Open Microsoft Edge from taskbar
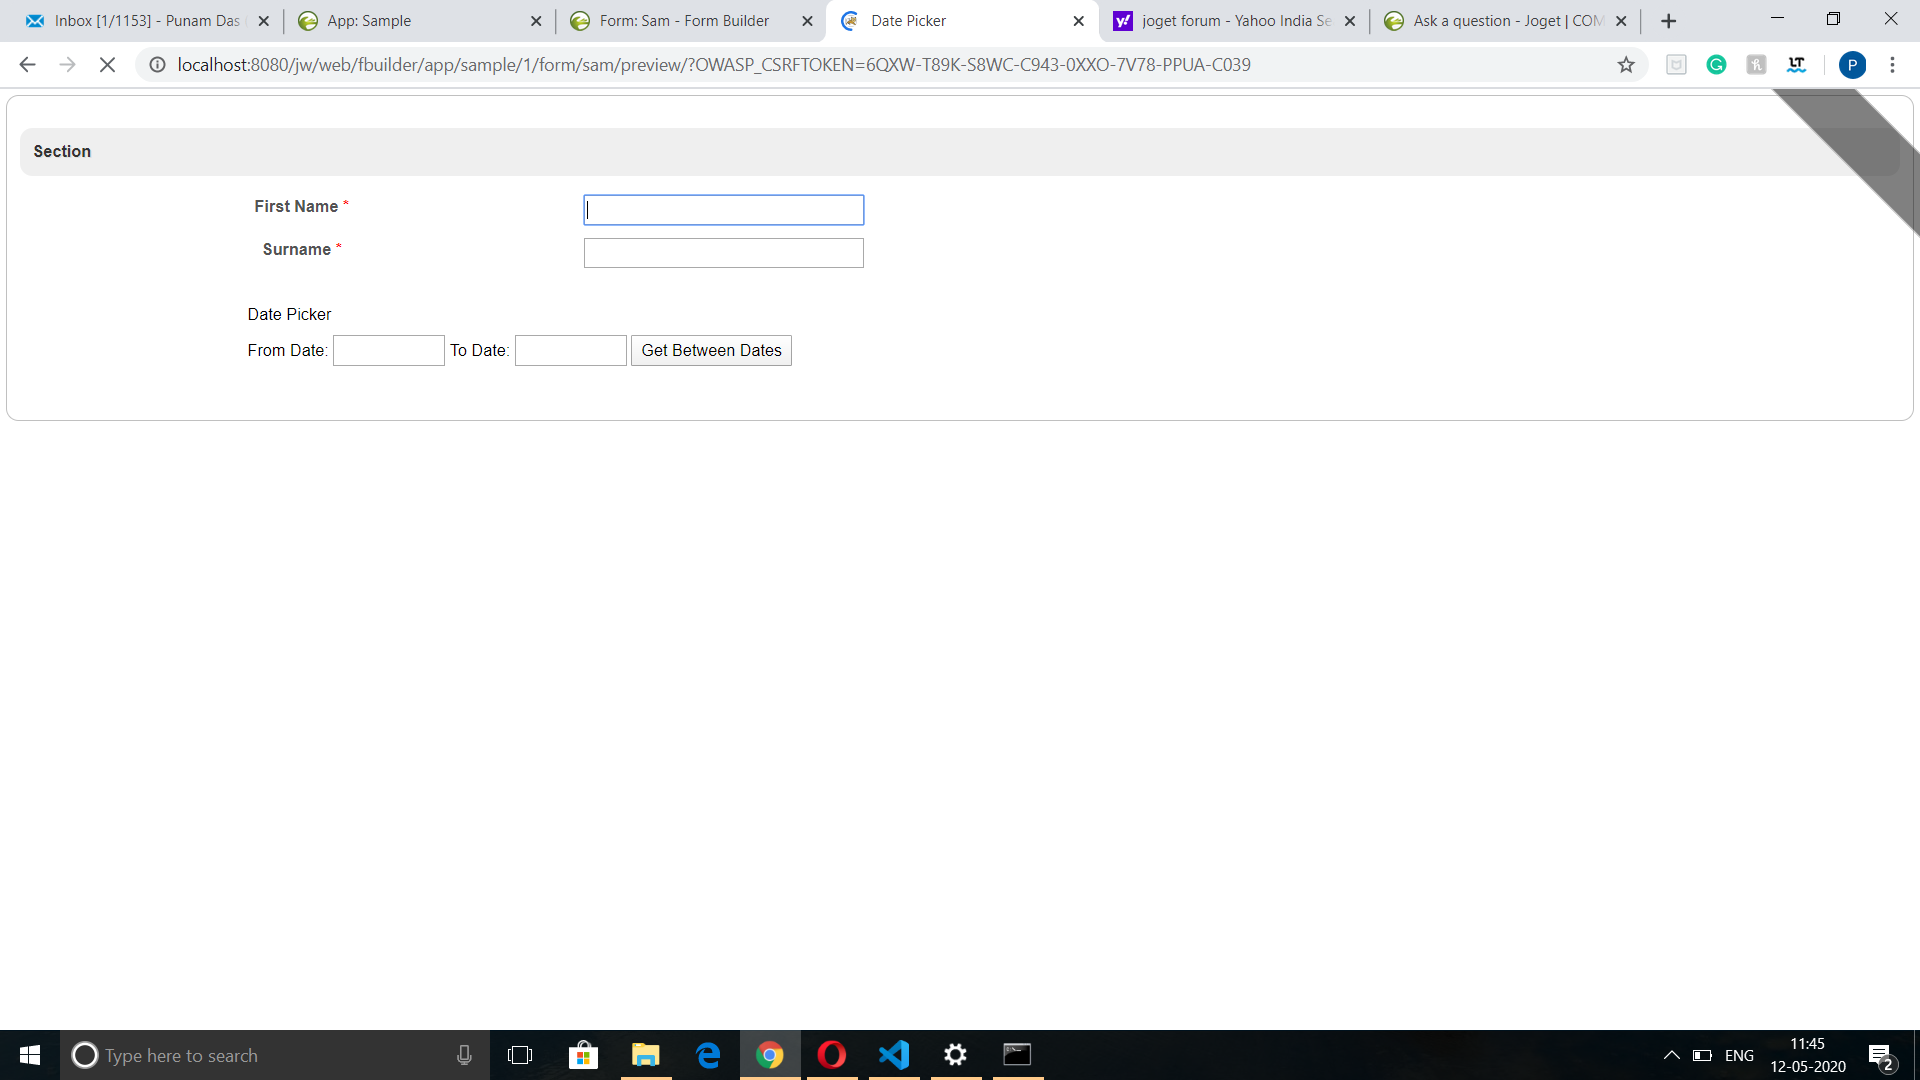This screenshot has height=1080, width=1920. (708, 1055)
